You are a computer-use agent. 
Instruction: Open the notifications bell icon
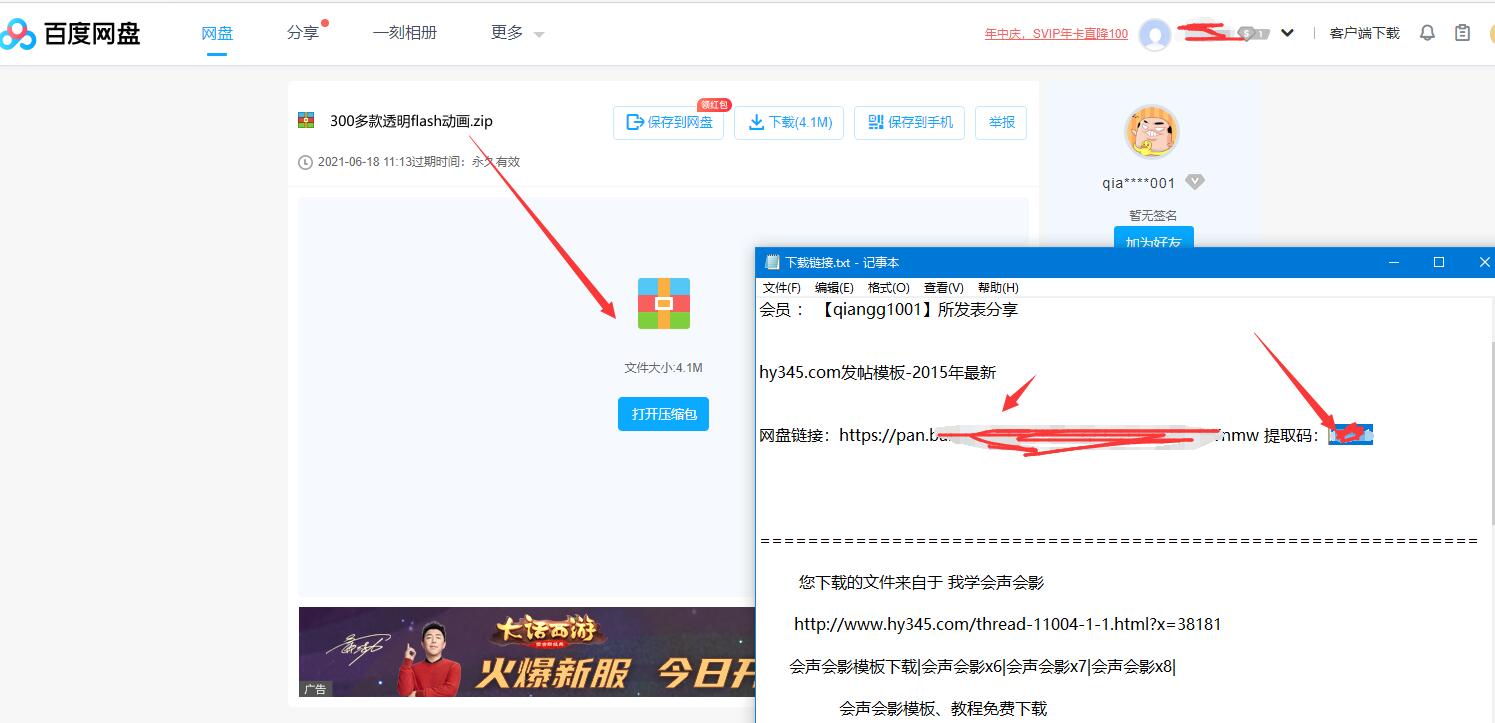tap(1427, 33)
